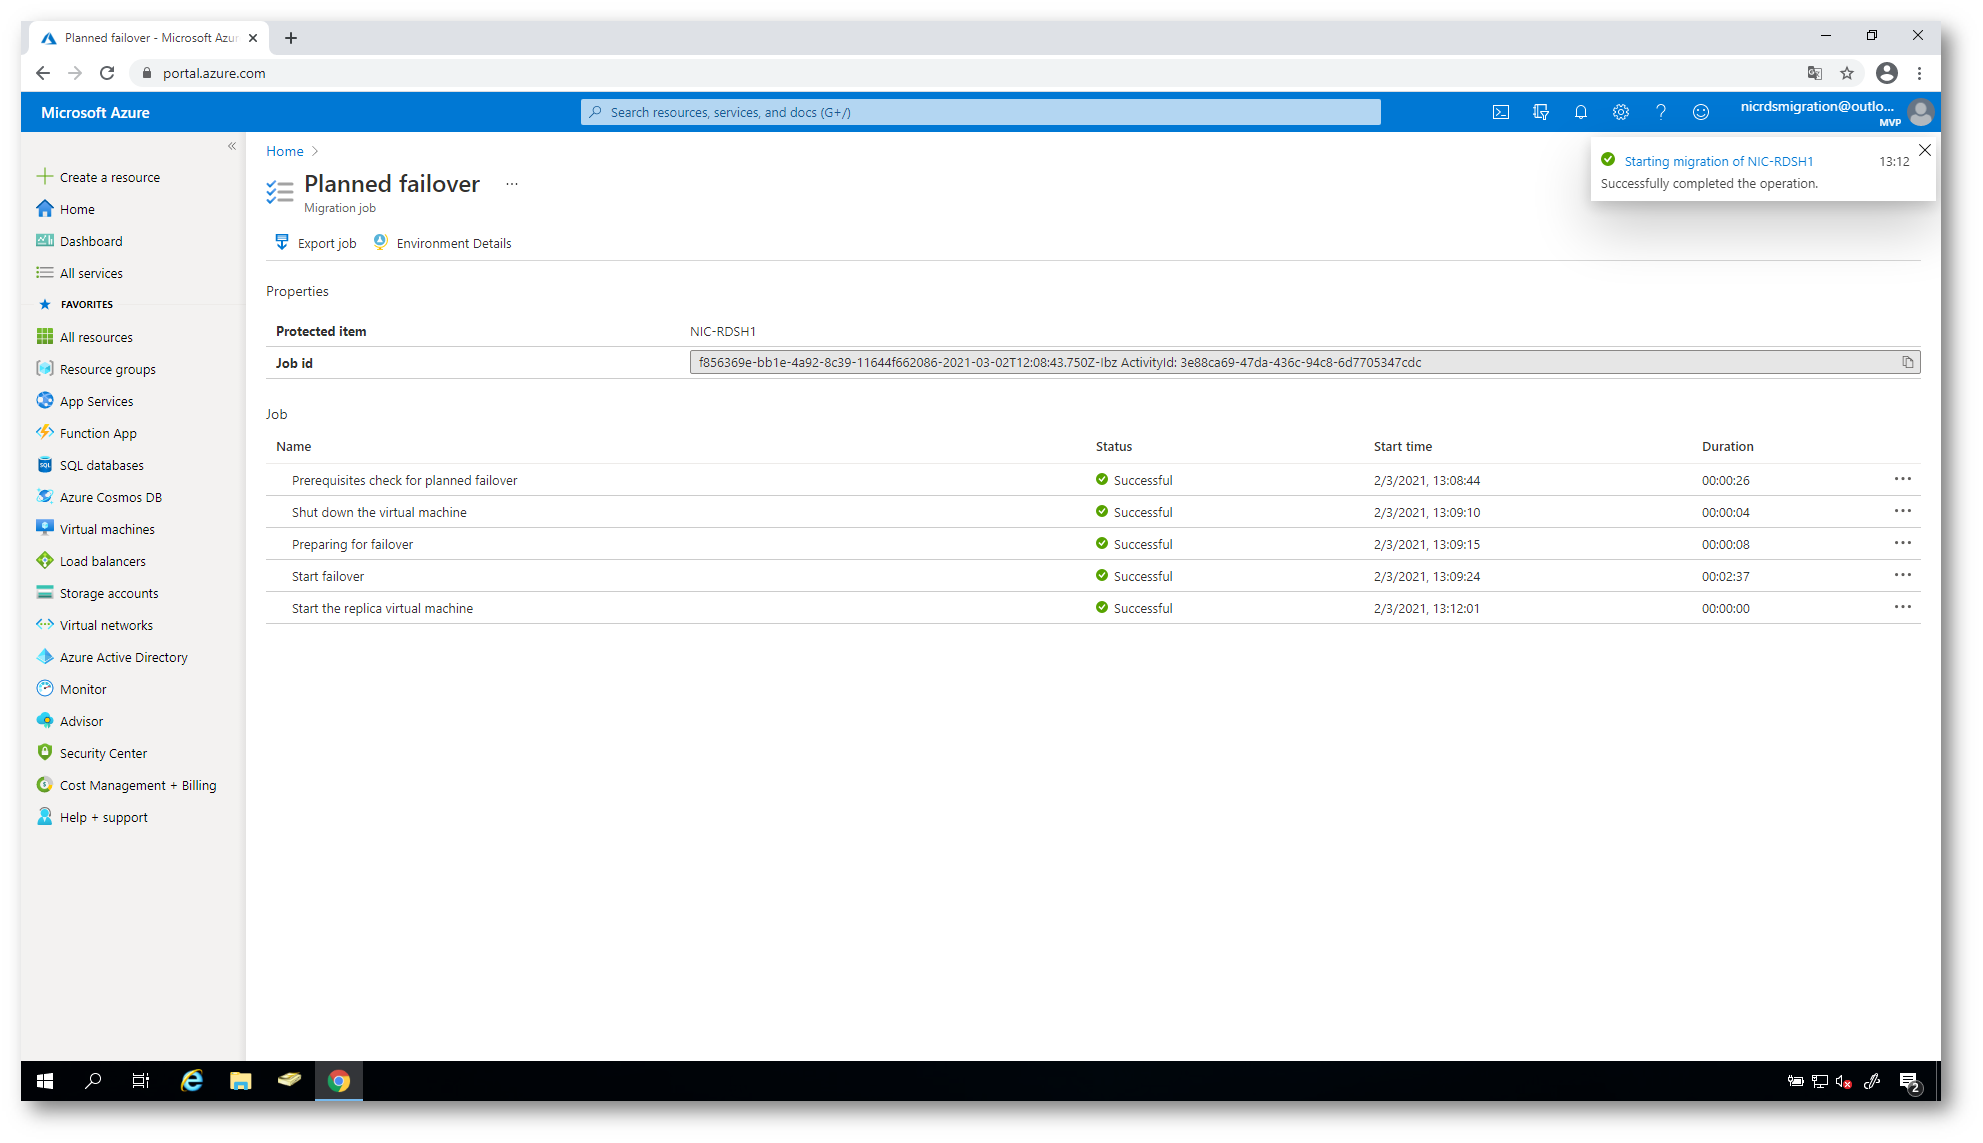This screenshot has height=1143, width=1983.
Task: Select the Start failover duration 00:02:37
Action: (1725, 576)
